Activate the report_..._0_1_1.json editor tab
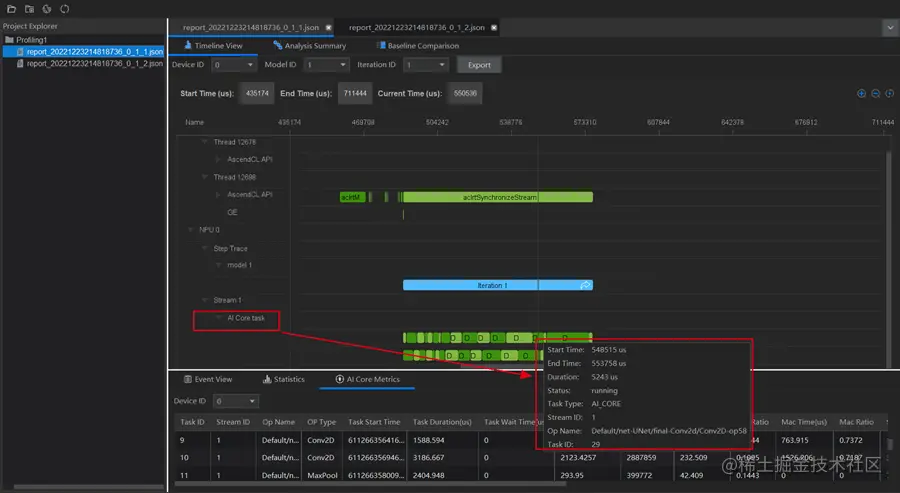This screenshot has width=900, height=493. pyautogui.click(x=251, y=28)
